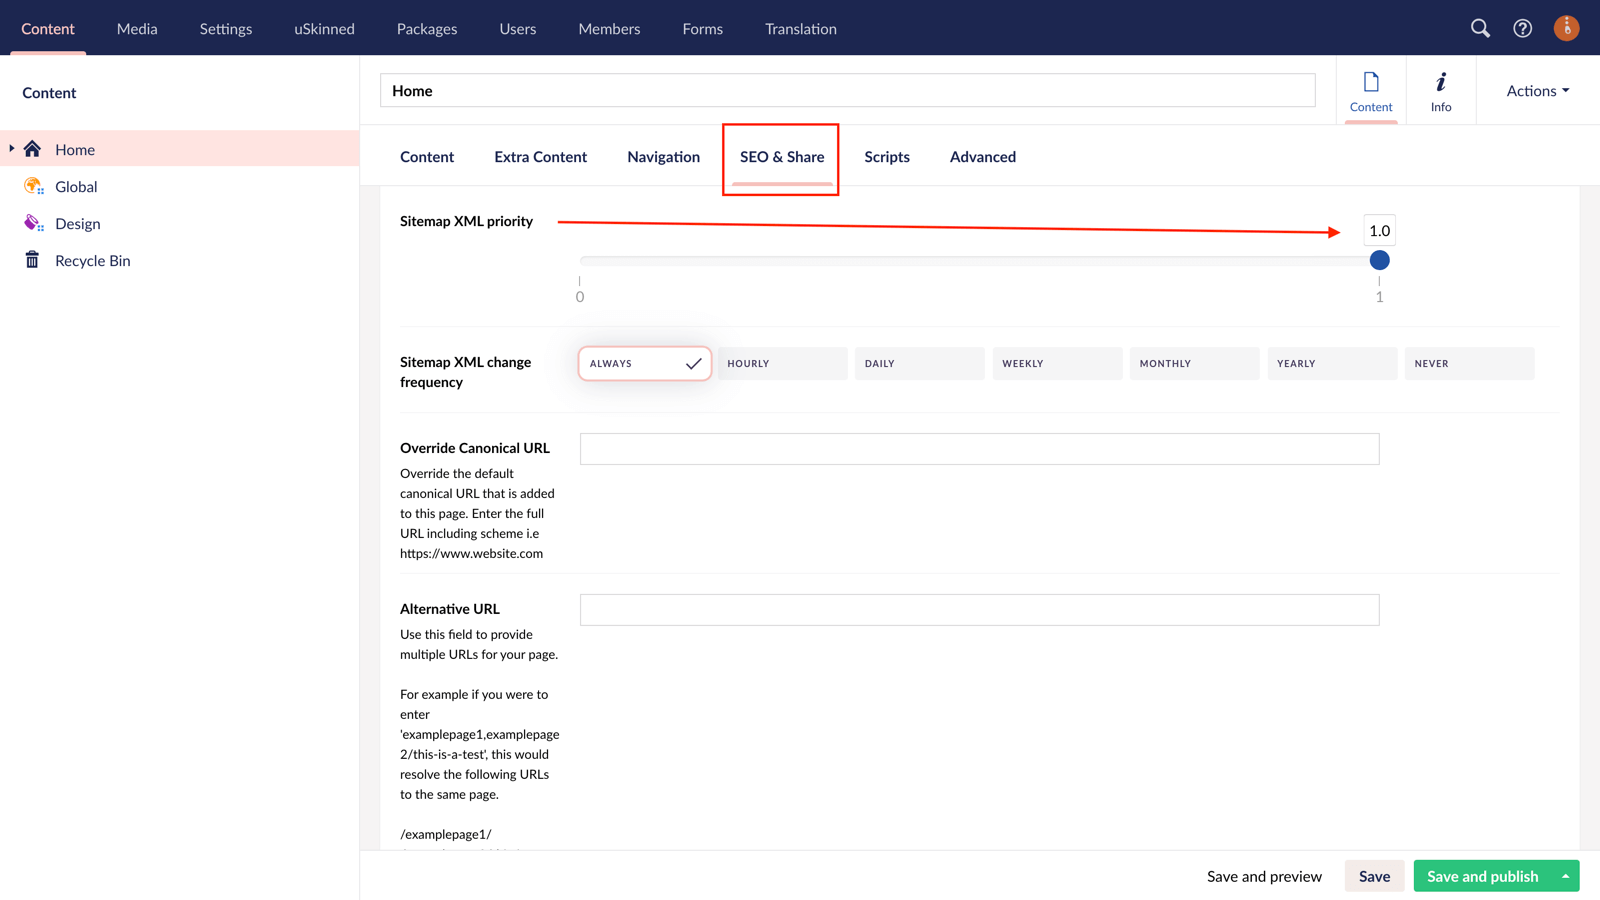Click the Save and preview button
The width and height of the screenshot is (1600, 900).
1264,875
